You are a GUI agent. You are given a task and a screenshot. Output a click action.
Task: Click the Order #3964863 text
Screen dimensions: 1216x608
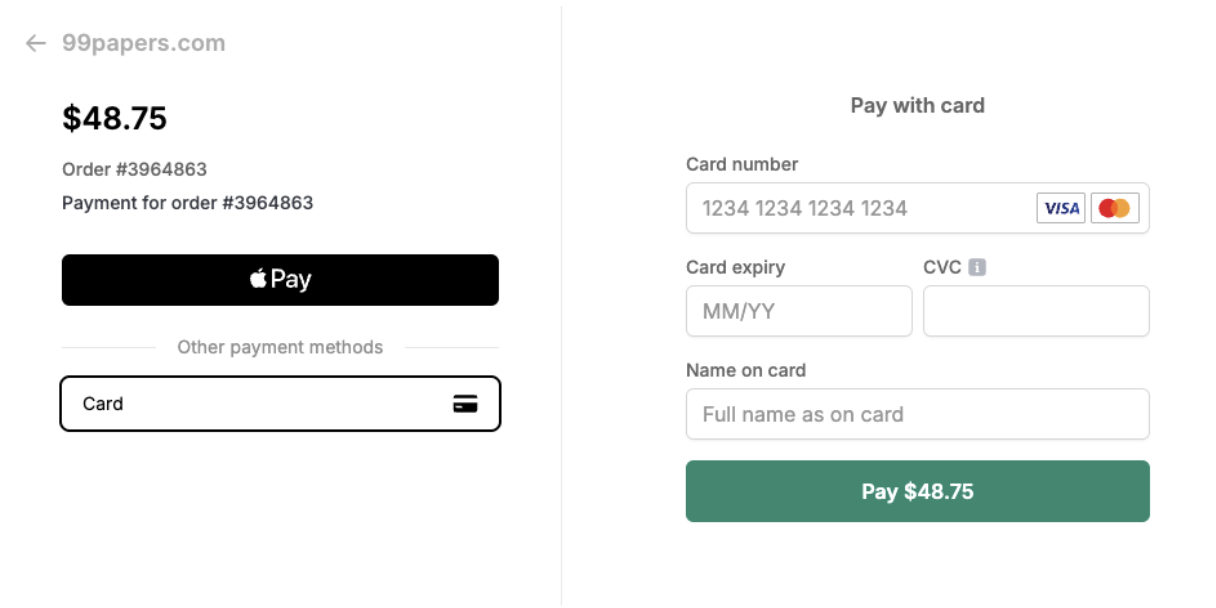coord(135,169)
